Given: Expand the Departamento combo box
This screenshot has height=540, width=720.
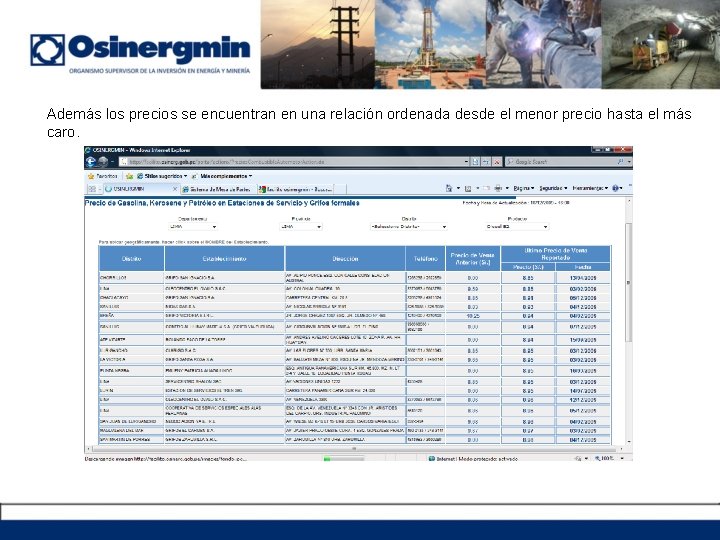Looking at the screenshot, I should (192, 227).
